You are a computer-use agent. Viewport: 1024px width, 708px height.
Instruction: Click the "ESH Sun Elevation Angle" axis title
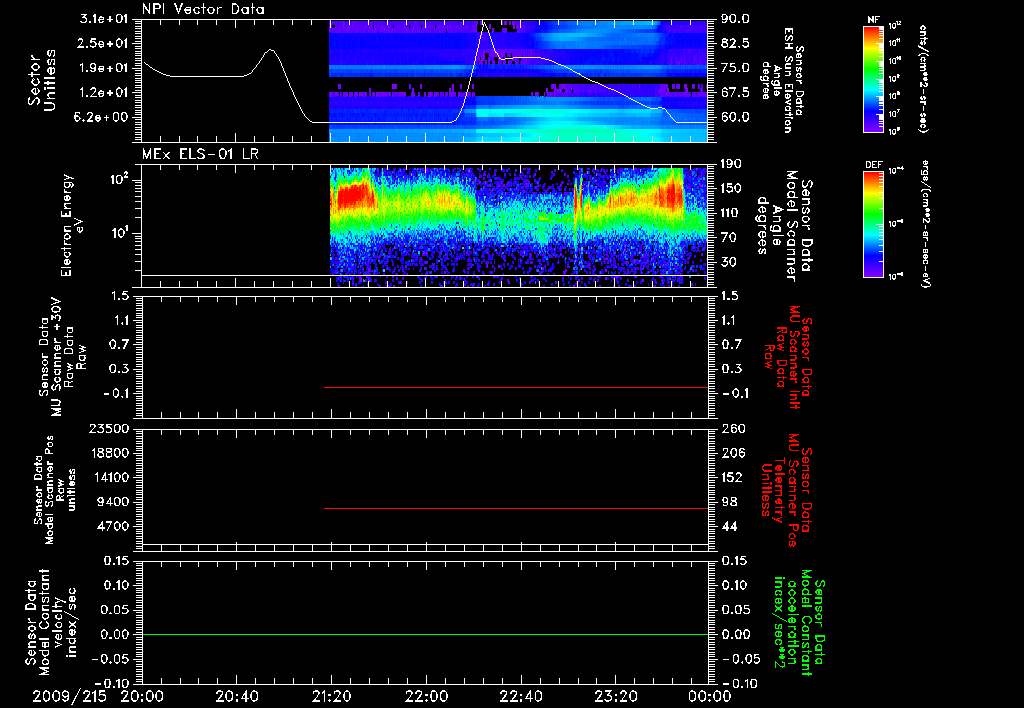(783, 80)
